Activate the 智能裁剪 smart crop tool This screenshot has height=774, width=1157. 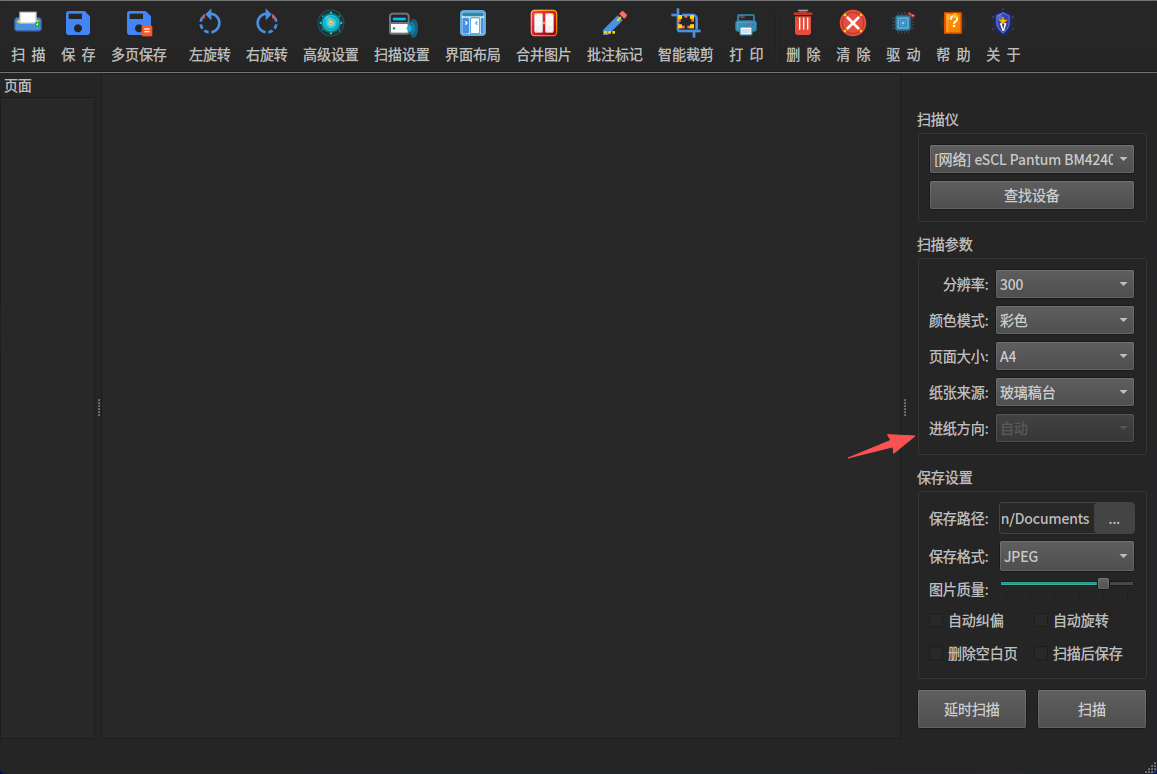point(685,35)
